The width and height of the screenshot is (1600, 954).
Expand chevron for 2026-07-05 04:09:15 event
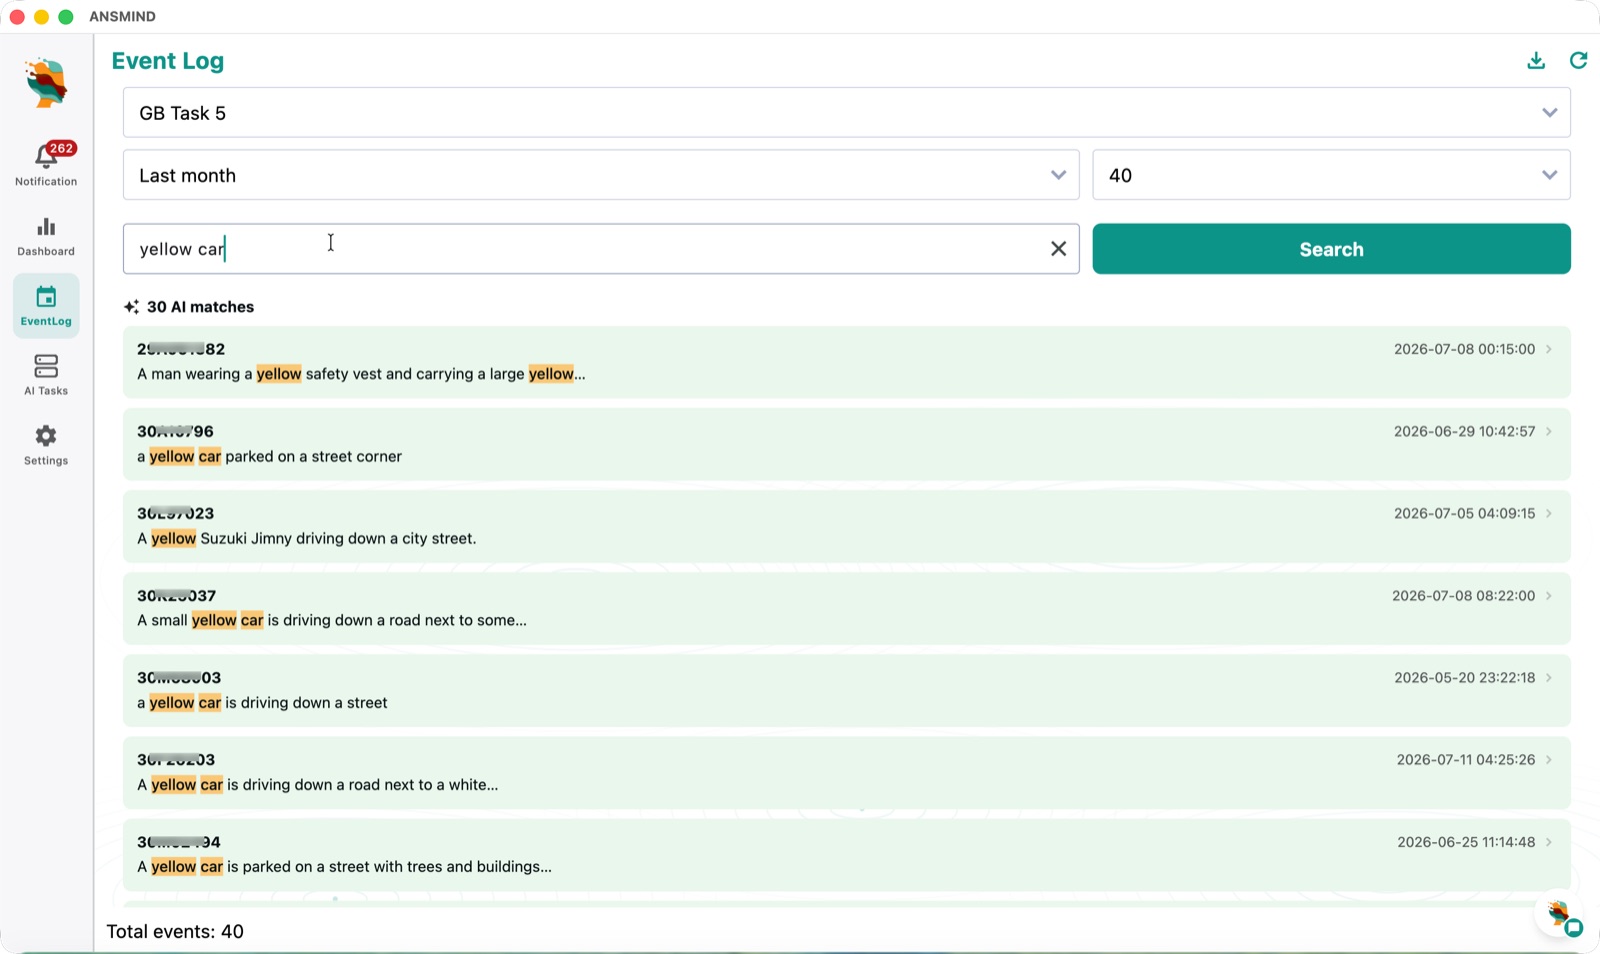(x=1549, y=513)
